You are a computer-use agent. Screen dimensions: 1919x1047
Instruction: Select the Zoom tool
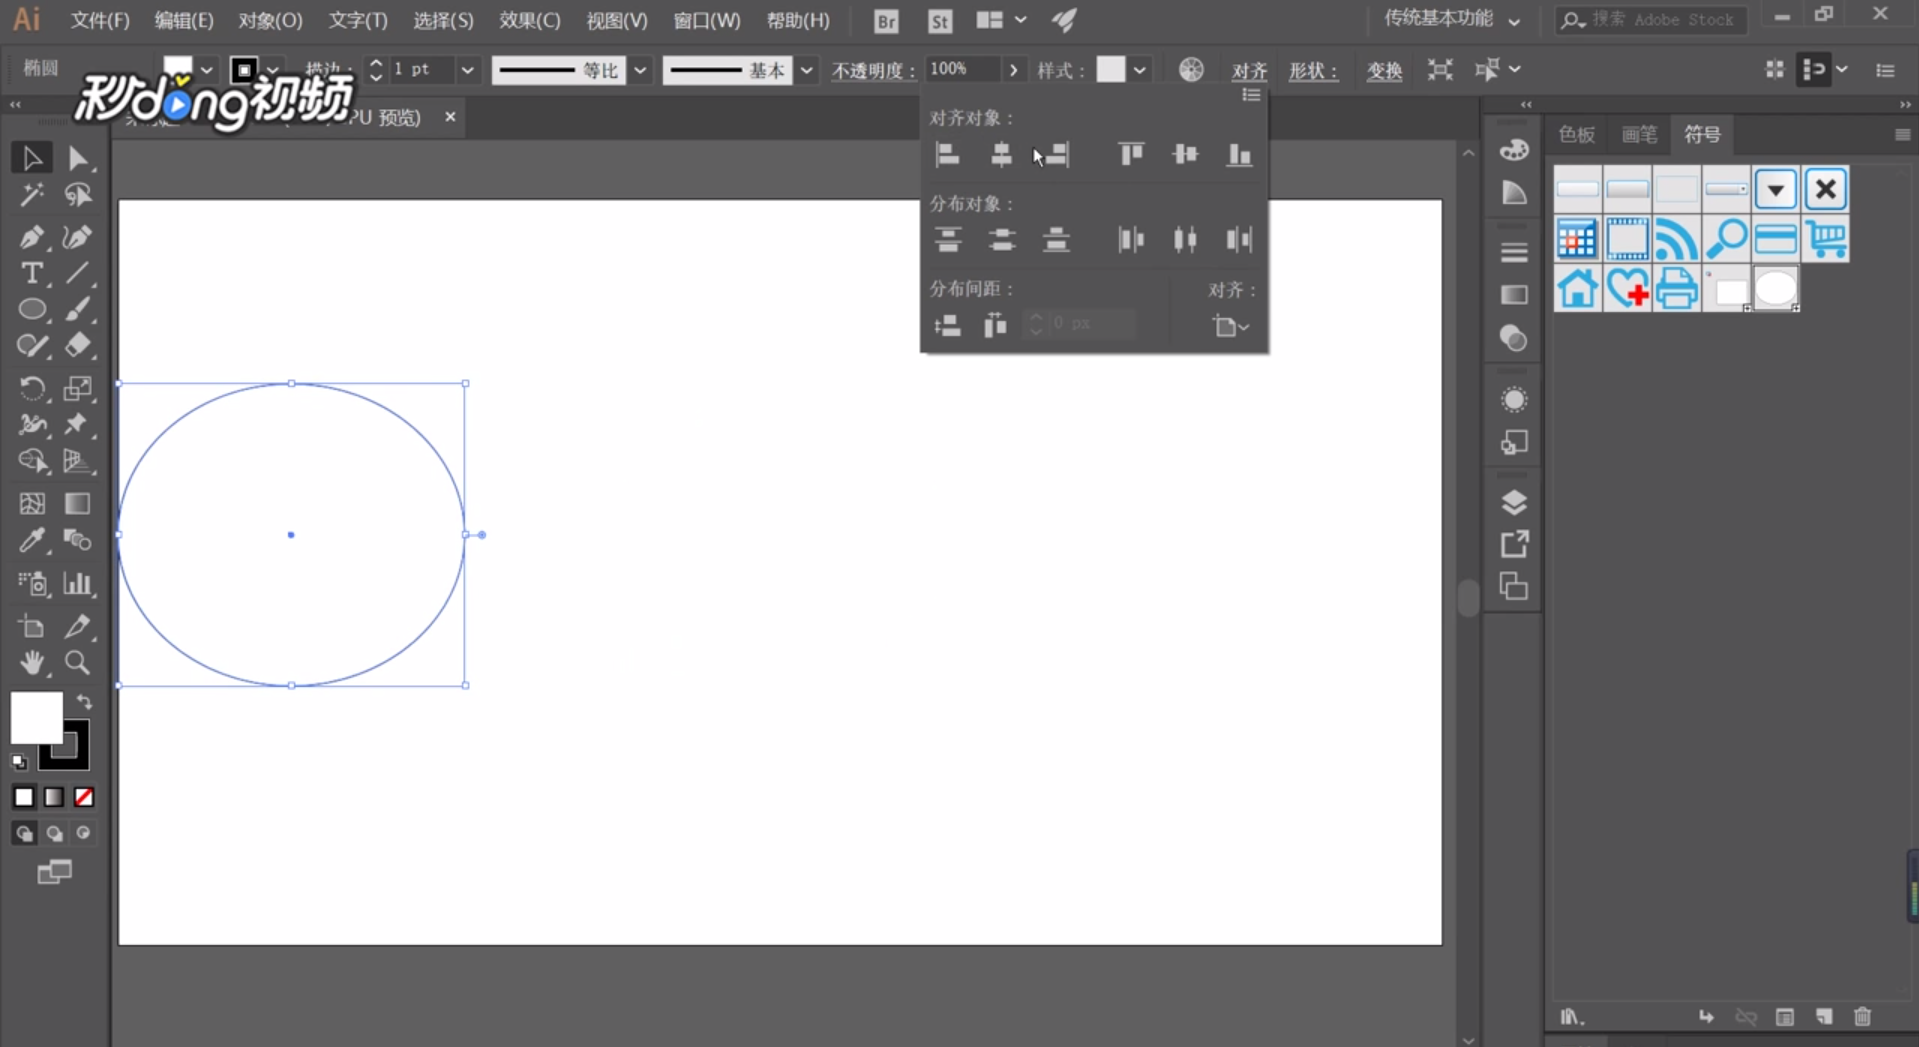77,662
